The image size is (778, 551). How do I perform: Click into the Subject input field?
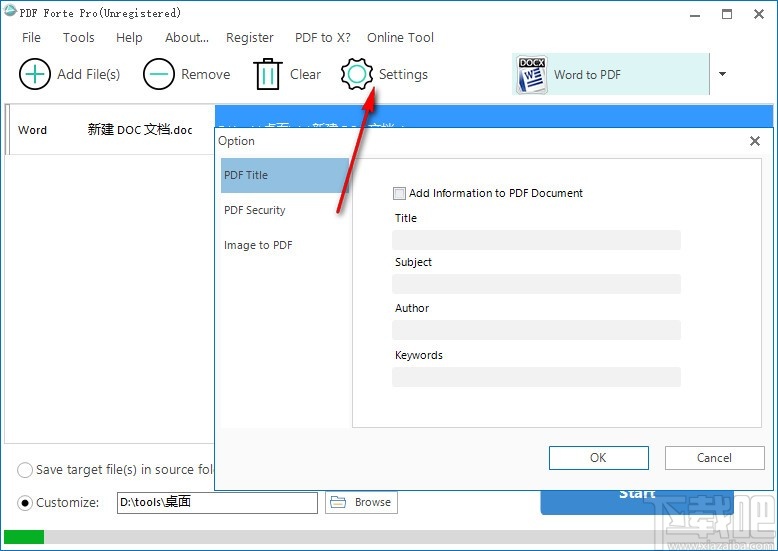pos(536,284)
